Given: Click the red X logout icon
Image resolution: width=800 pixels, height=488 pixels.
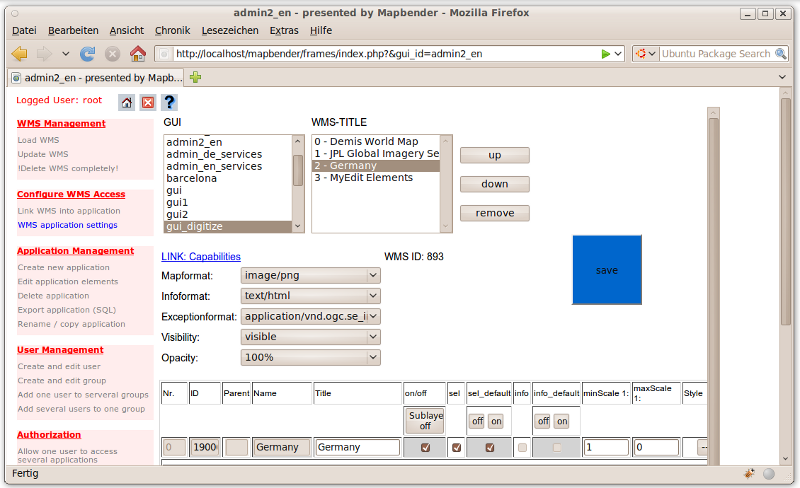Looking at the screenshot, I should tap(147, 102).
